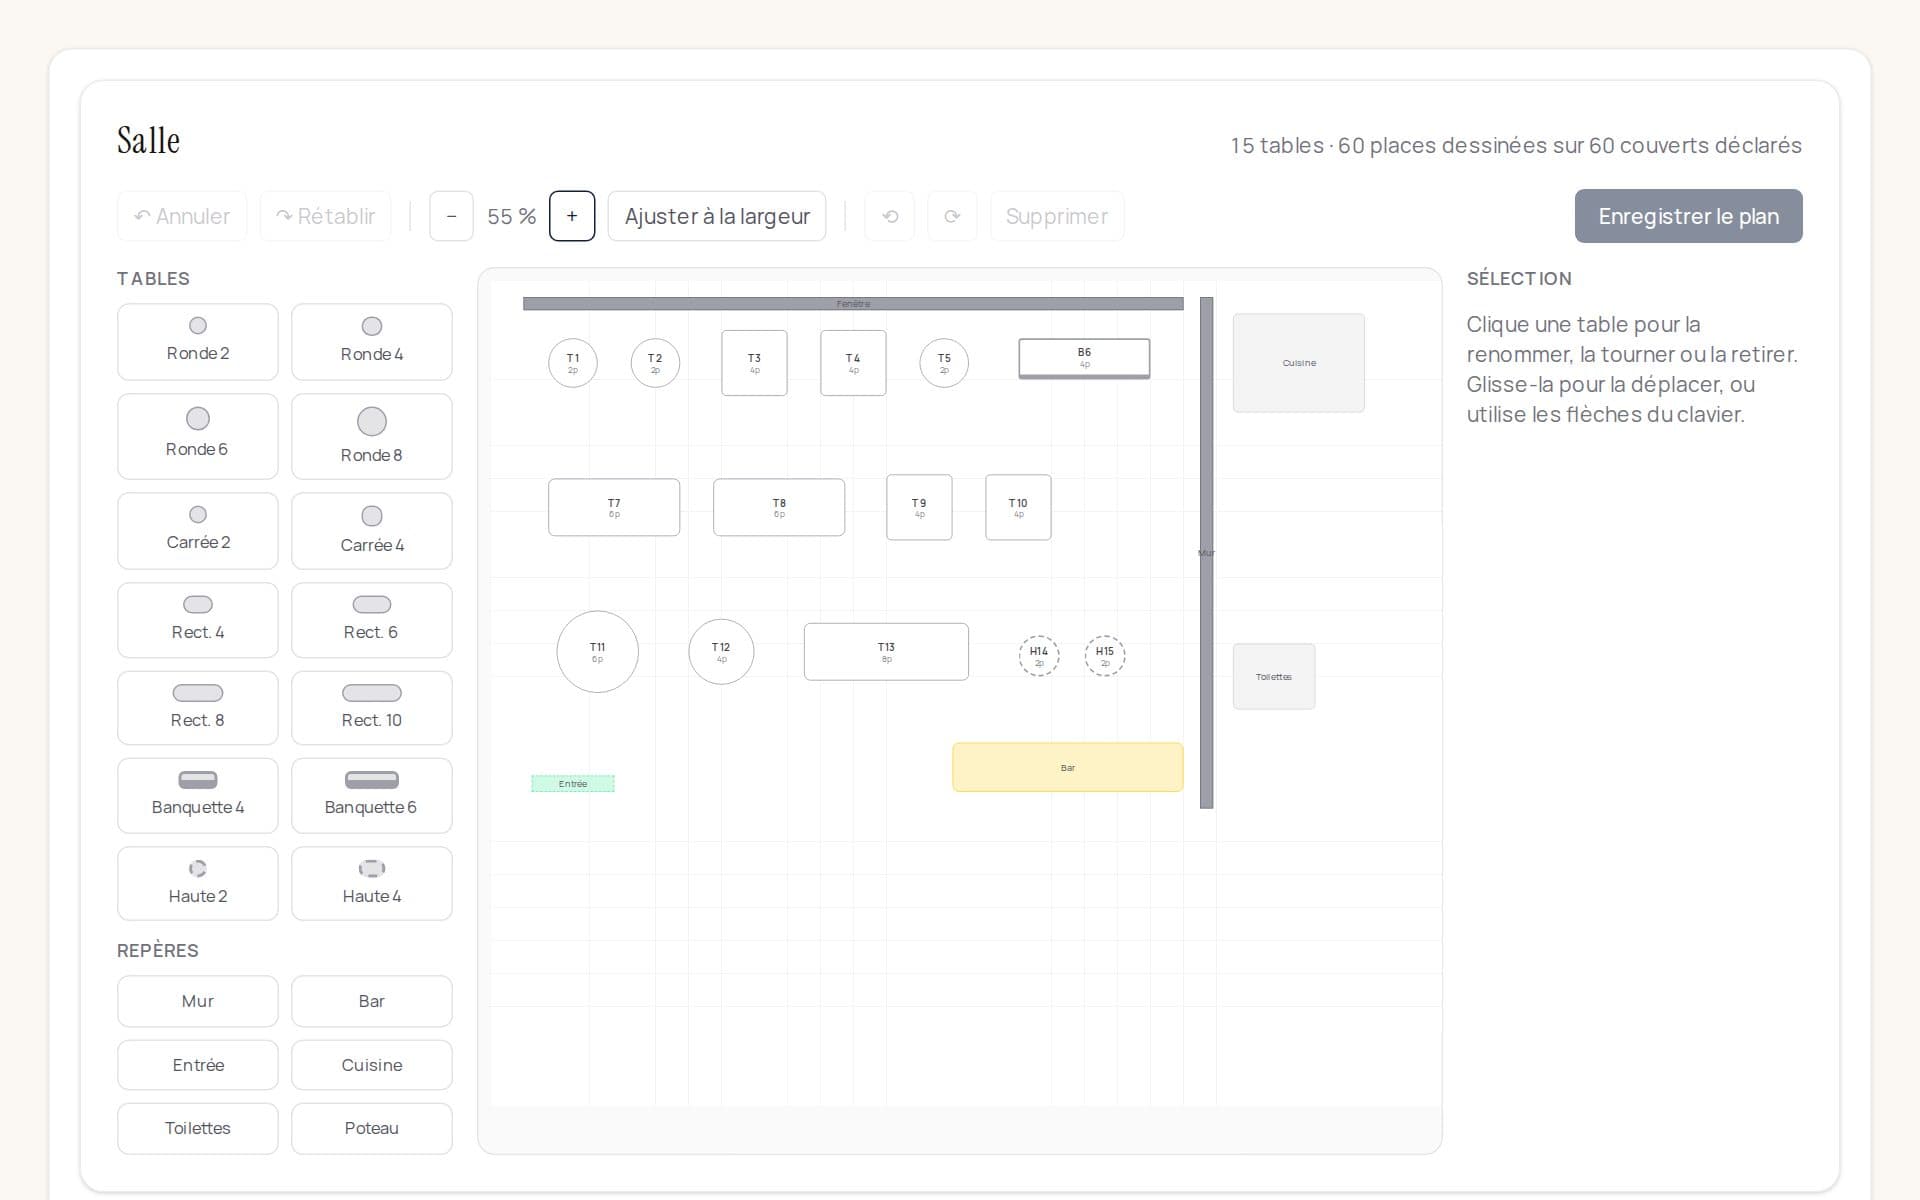Select banquette B6 on plan

1084,358
